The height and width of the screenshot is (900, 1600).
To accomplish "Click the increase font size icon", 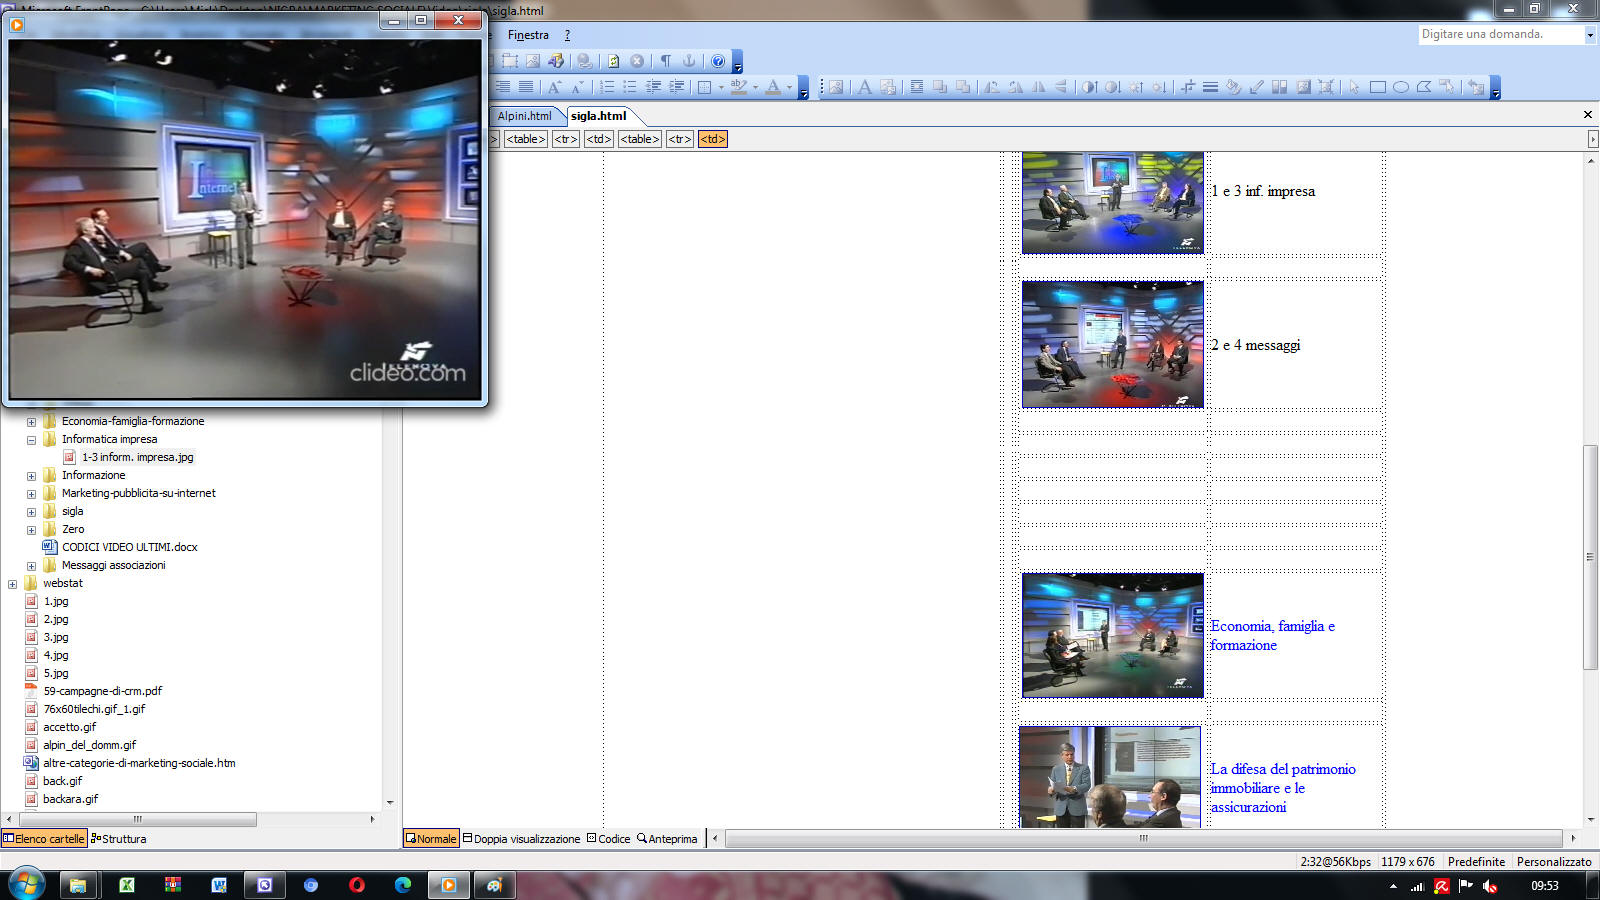I will pyautogui.click(x=554, y=87).
